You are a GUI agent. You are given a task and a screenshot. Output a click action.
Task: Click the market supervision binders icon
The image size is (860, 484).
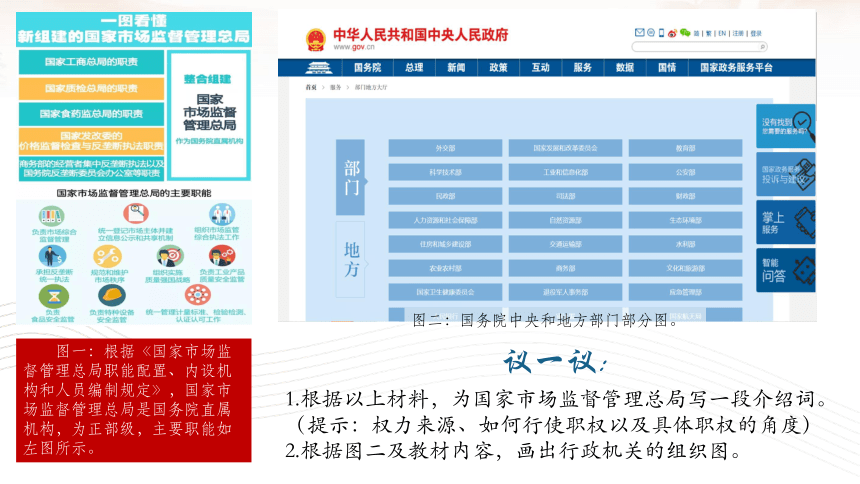[x=51, y=216]
